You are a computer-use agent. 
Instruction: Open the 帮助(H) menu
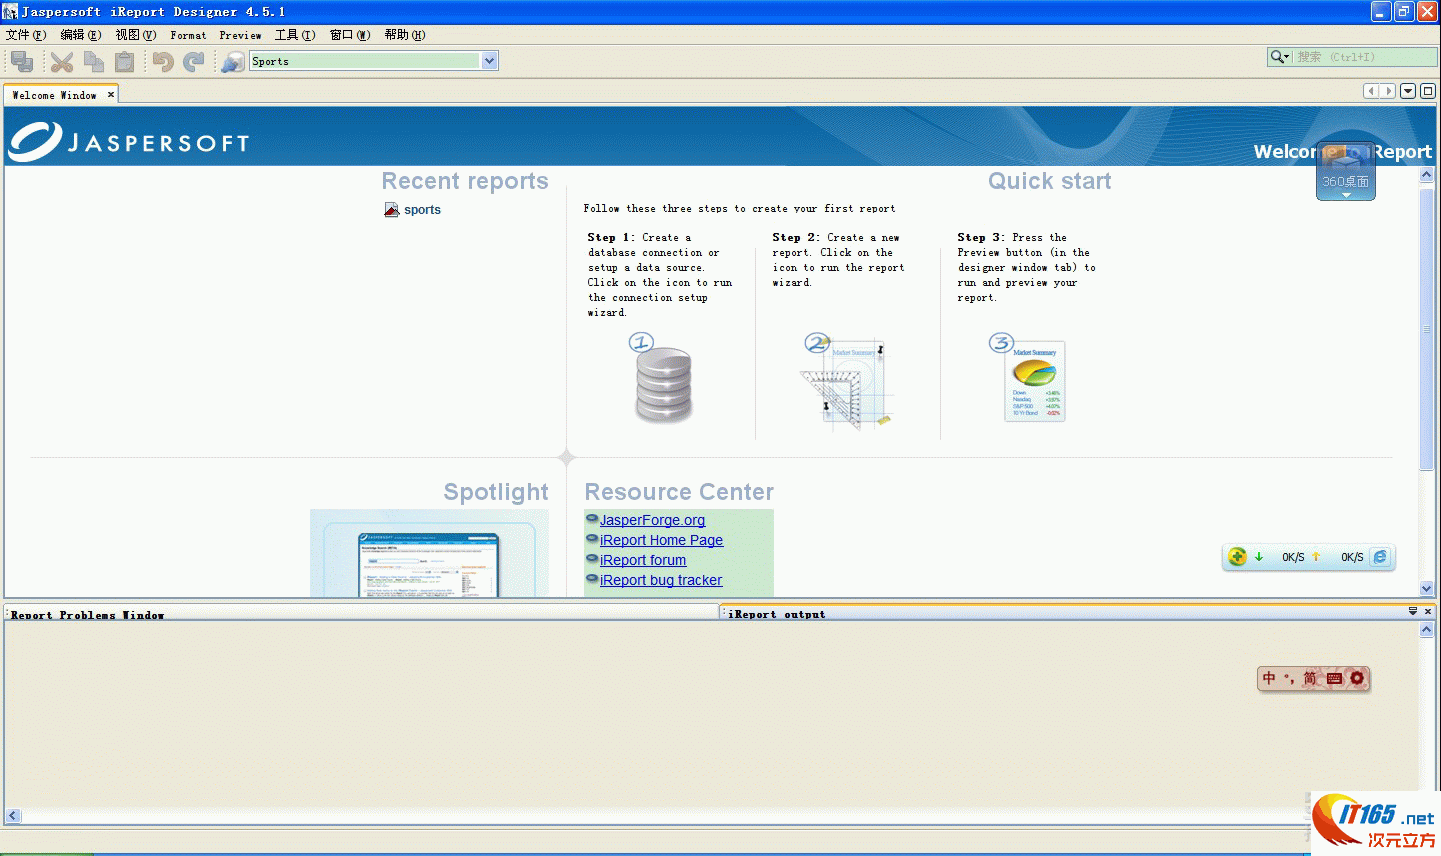coord(405,35)
